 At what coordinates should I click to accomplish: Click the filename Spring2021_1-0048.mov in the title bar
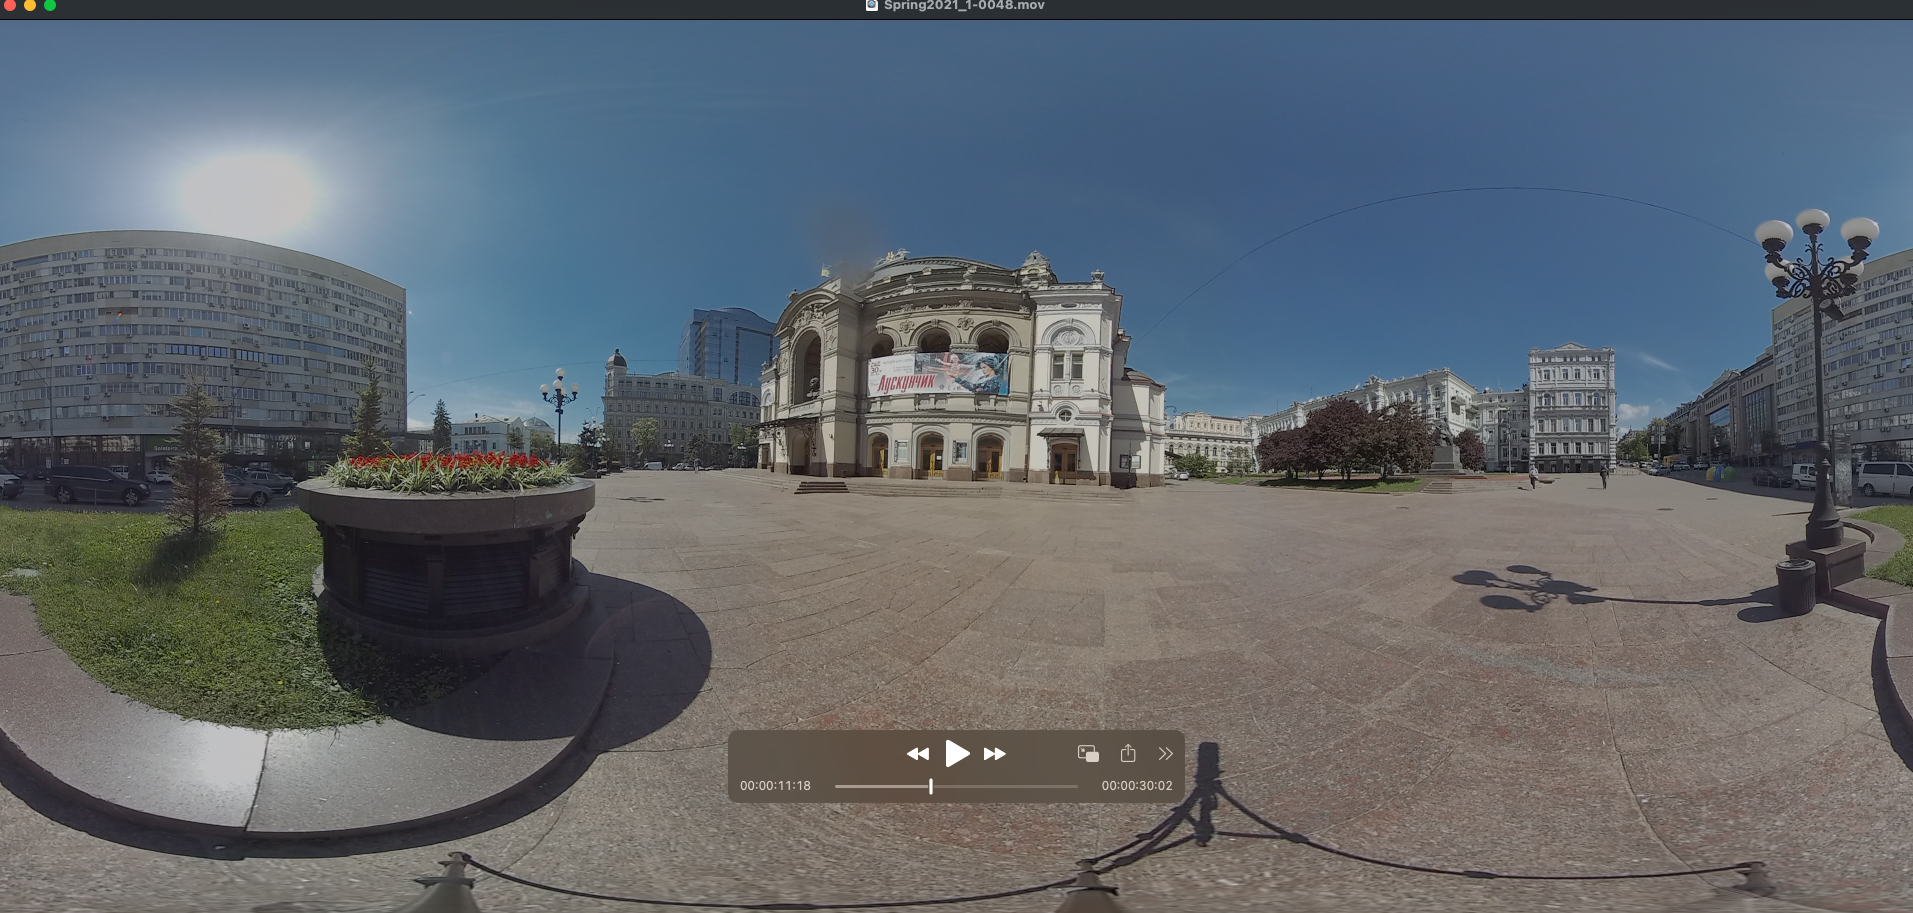click(x=962, y=6)
